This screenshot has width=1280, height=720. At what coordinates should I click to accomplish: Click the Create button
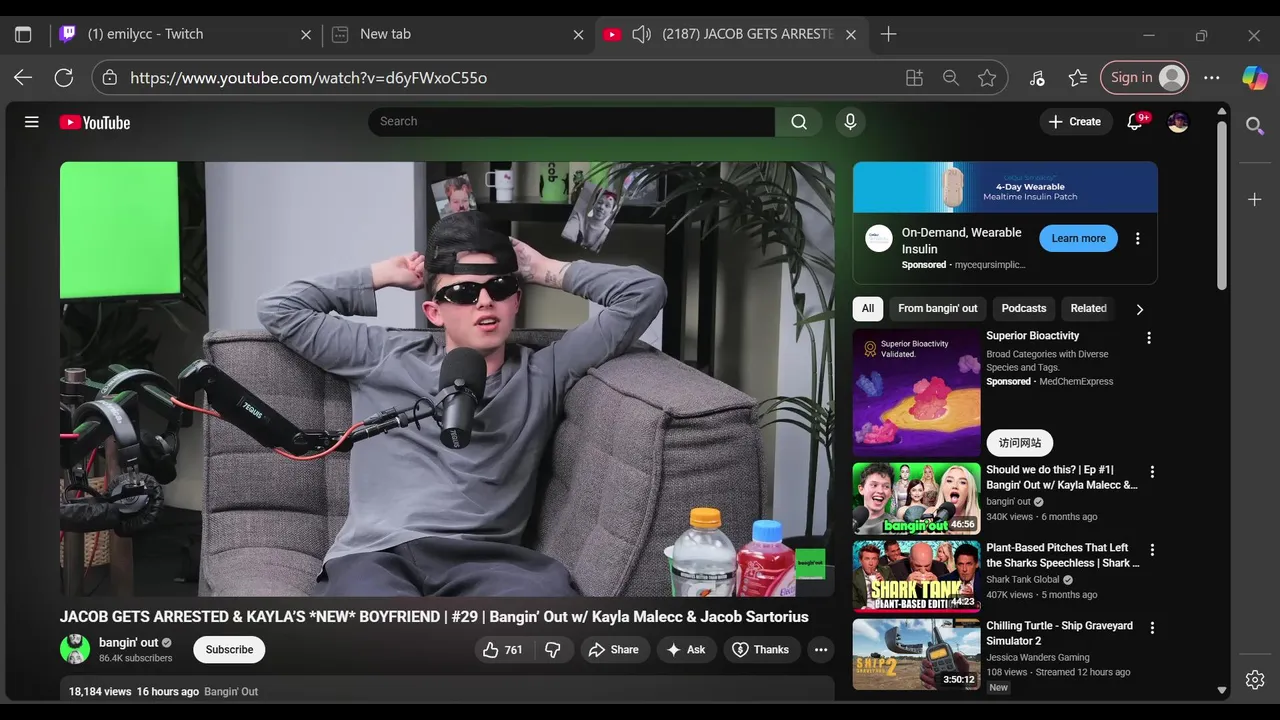[x=1076, y=122]
